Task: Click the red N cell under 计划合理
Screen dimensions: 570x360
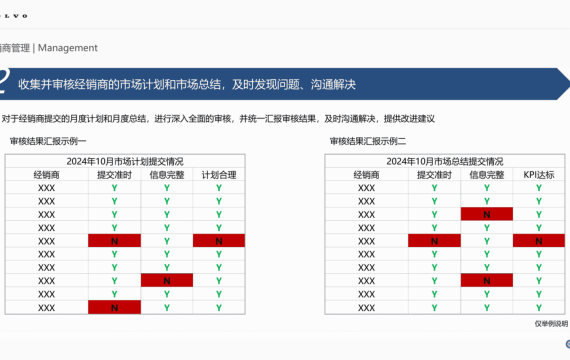Action: tap(219, 241)
